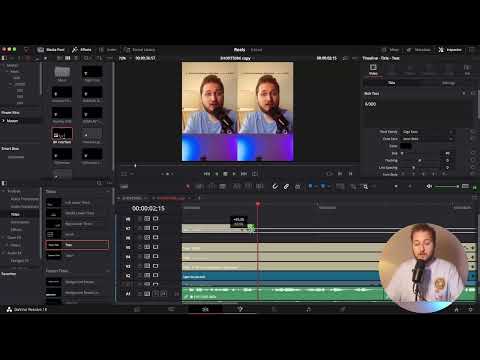Viewport: 480px width, 360px height.
Task: Play the timeline forward
Action: (x=234, y=174)
